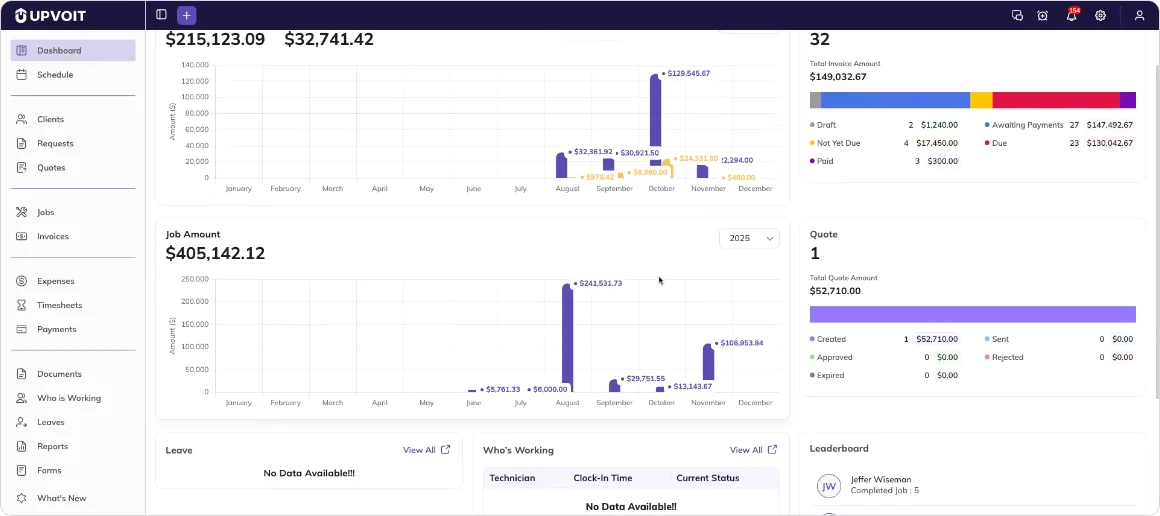This screenshot has width=1160, height=516.
Task: Click tall October bar in top chart
Action: click(655, 120)
